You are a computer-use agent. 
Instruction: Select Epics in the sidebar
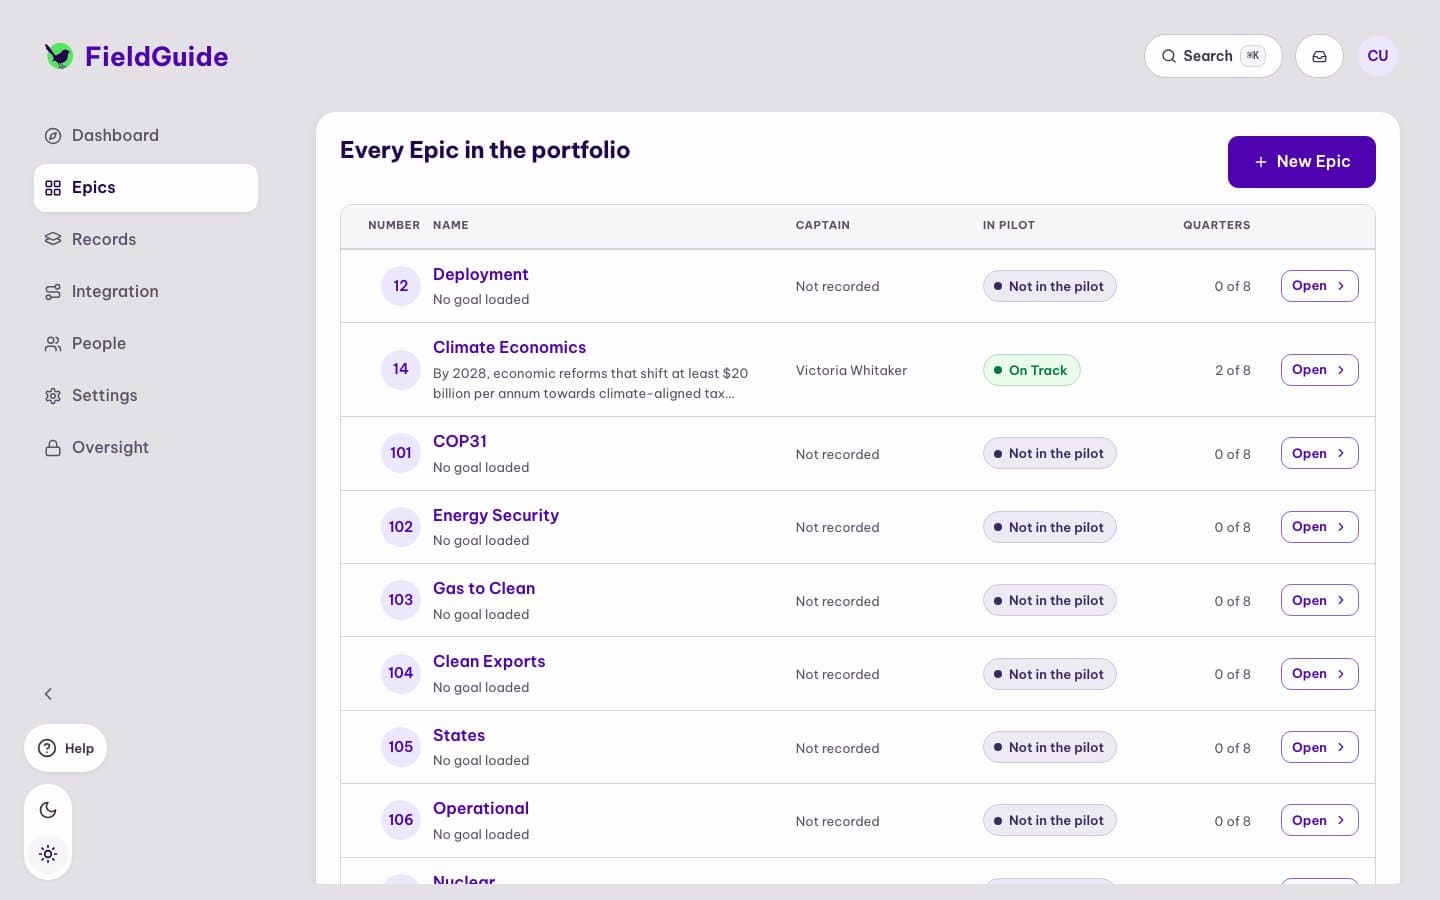[x=146, y=188]
